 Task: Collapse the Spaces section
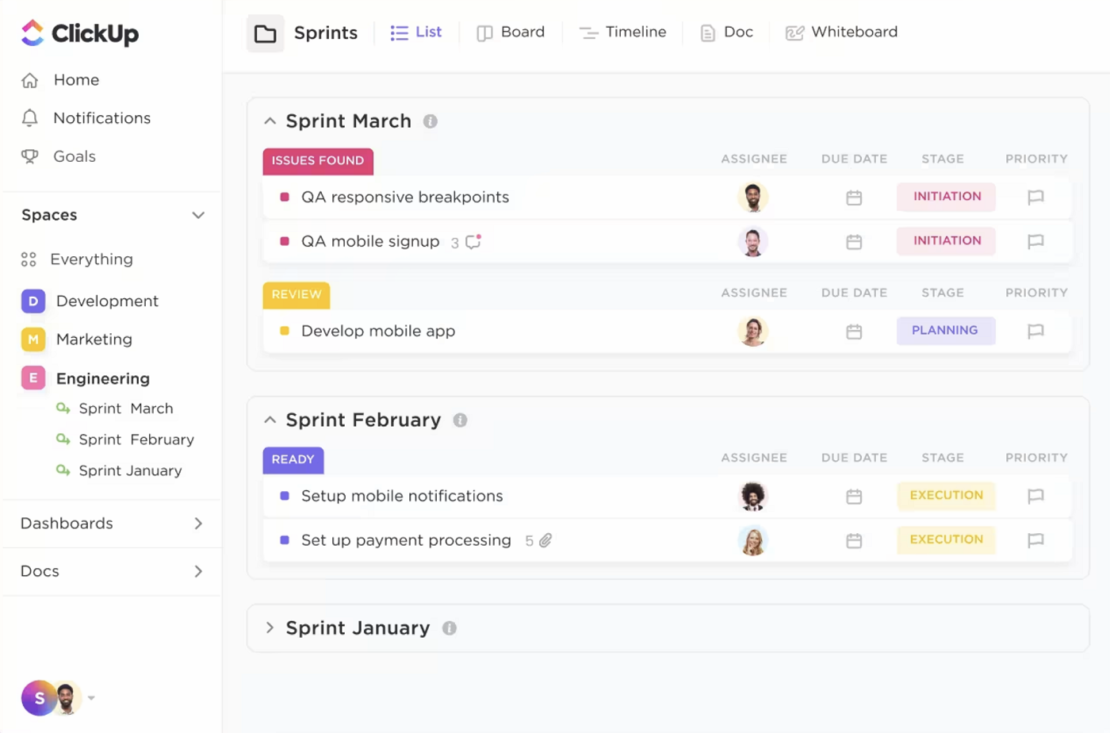click(x=197, y=215)
